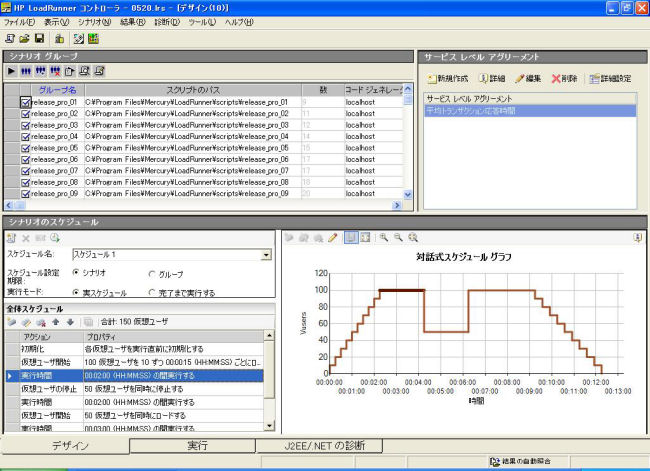Click the グループ名 column header
Image resolution: width=650 pixels, height=471 pixels.
click(58, 90)
